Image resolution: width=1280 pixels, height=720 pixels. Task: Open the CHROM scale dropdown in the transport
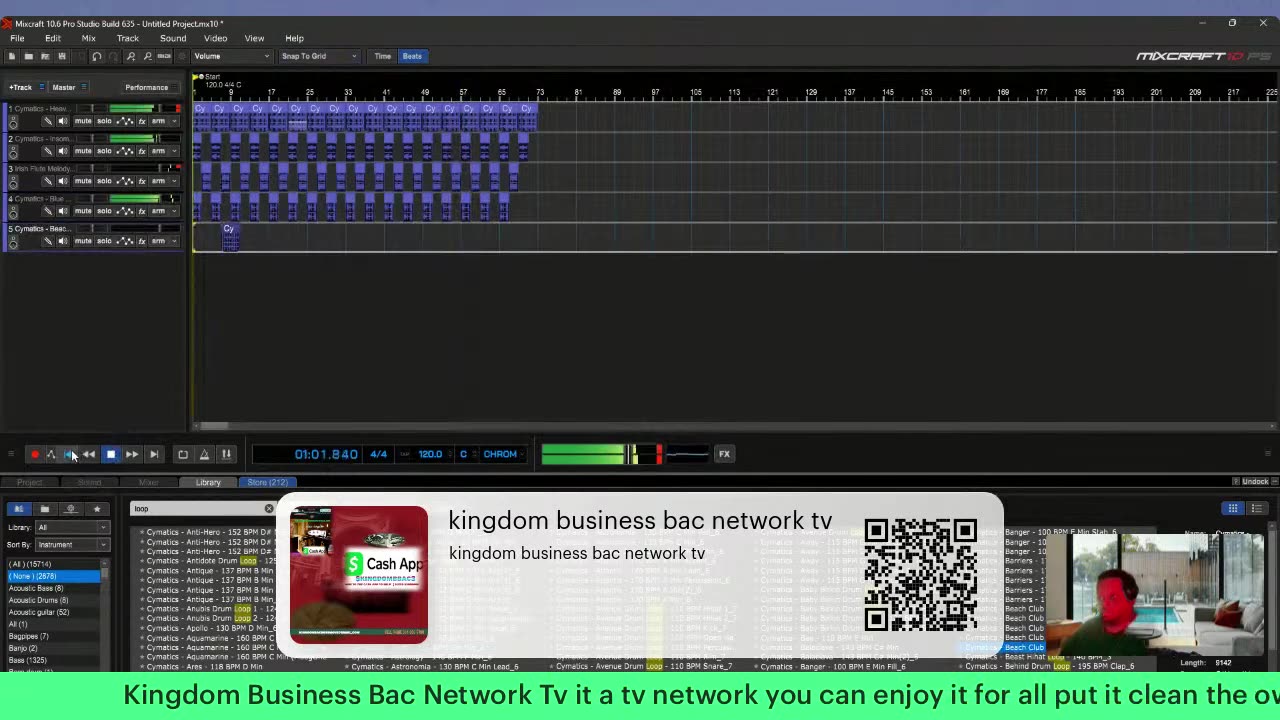503,454
